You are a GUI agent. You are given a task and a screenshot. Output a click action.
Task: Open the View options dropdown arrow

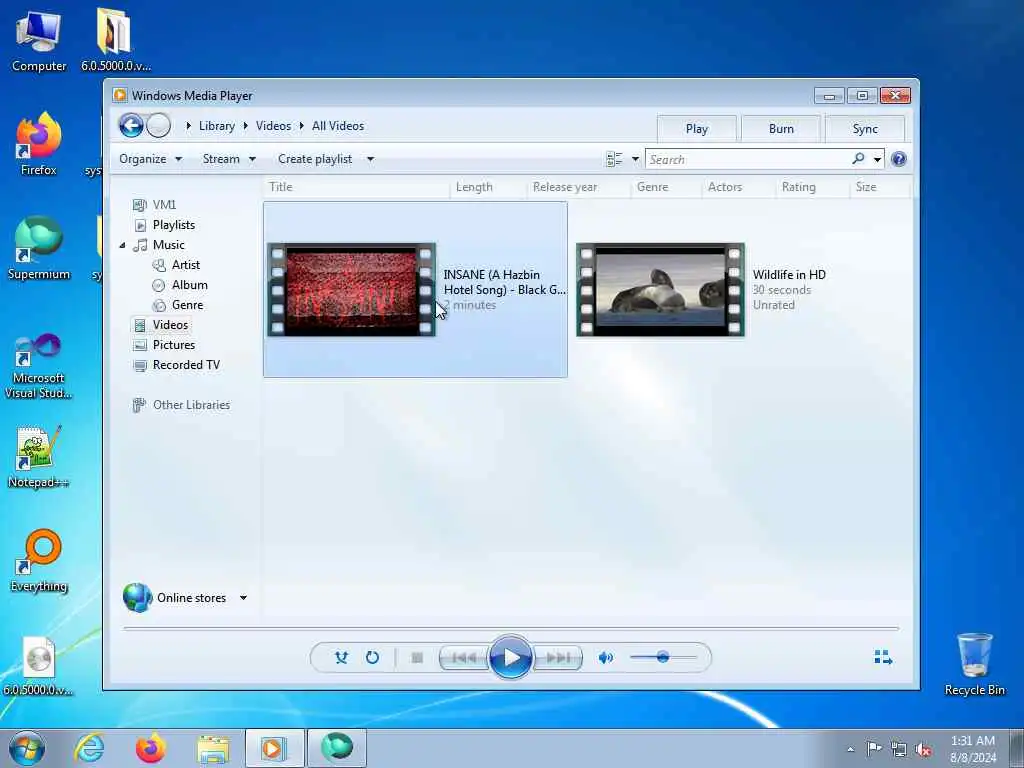coord(635,159)
